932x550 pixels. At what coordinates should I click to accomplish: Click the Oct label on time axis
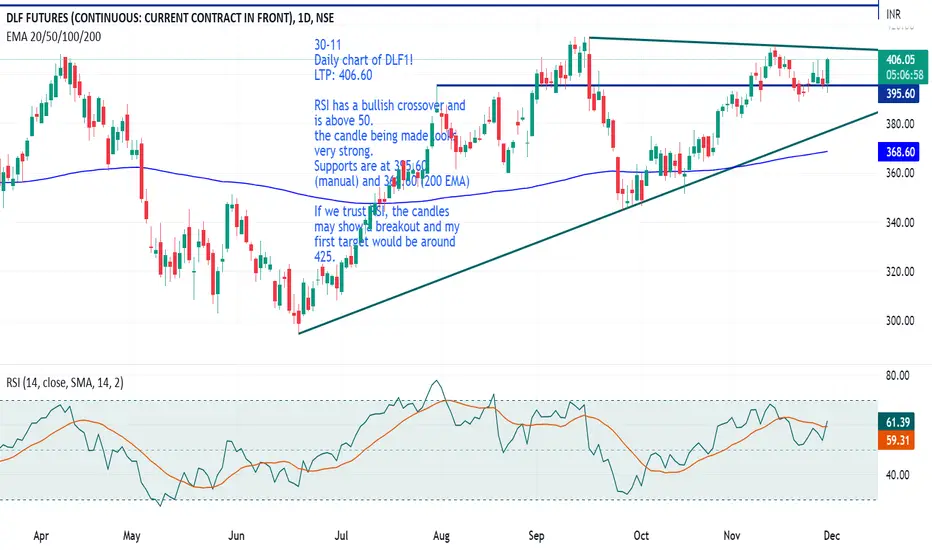[641, 536]
